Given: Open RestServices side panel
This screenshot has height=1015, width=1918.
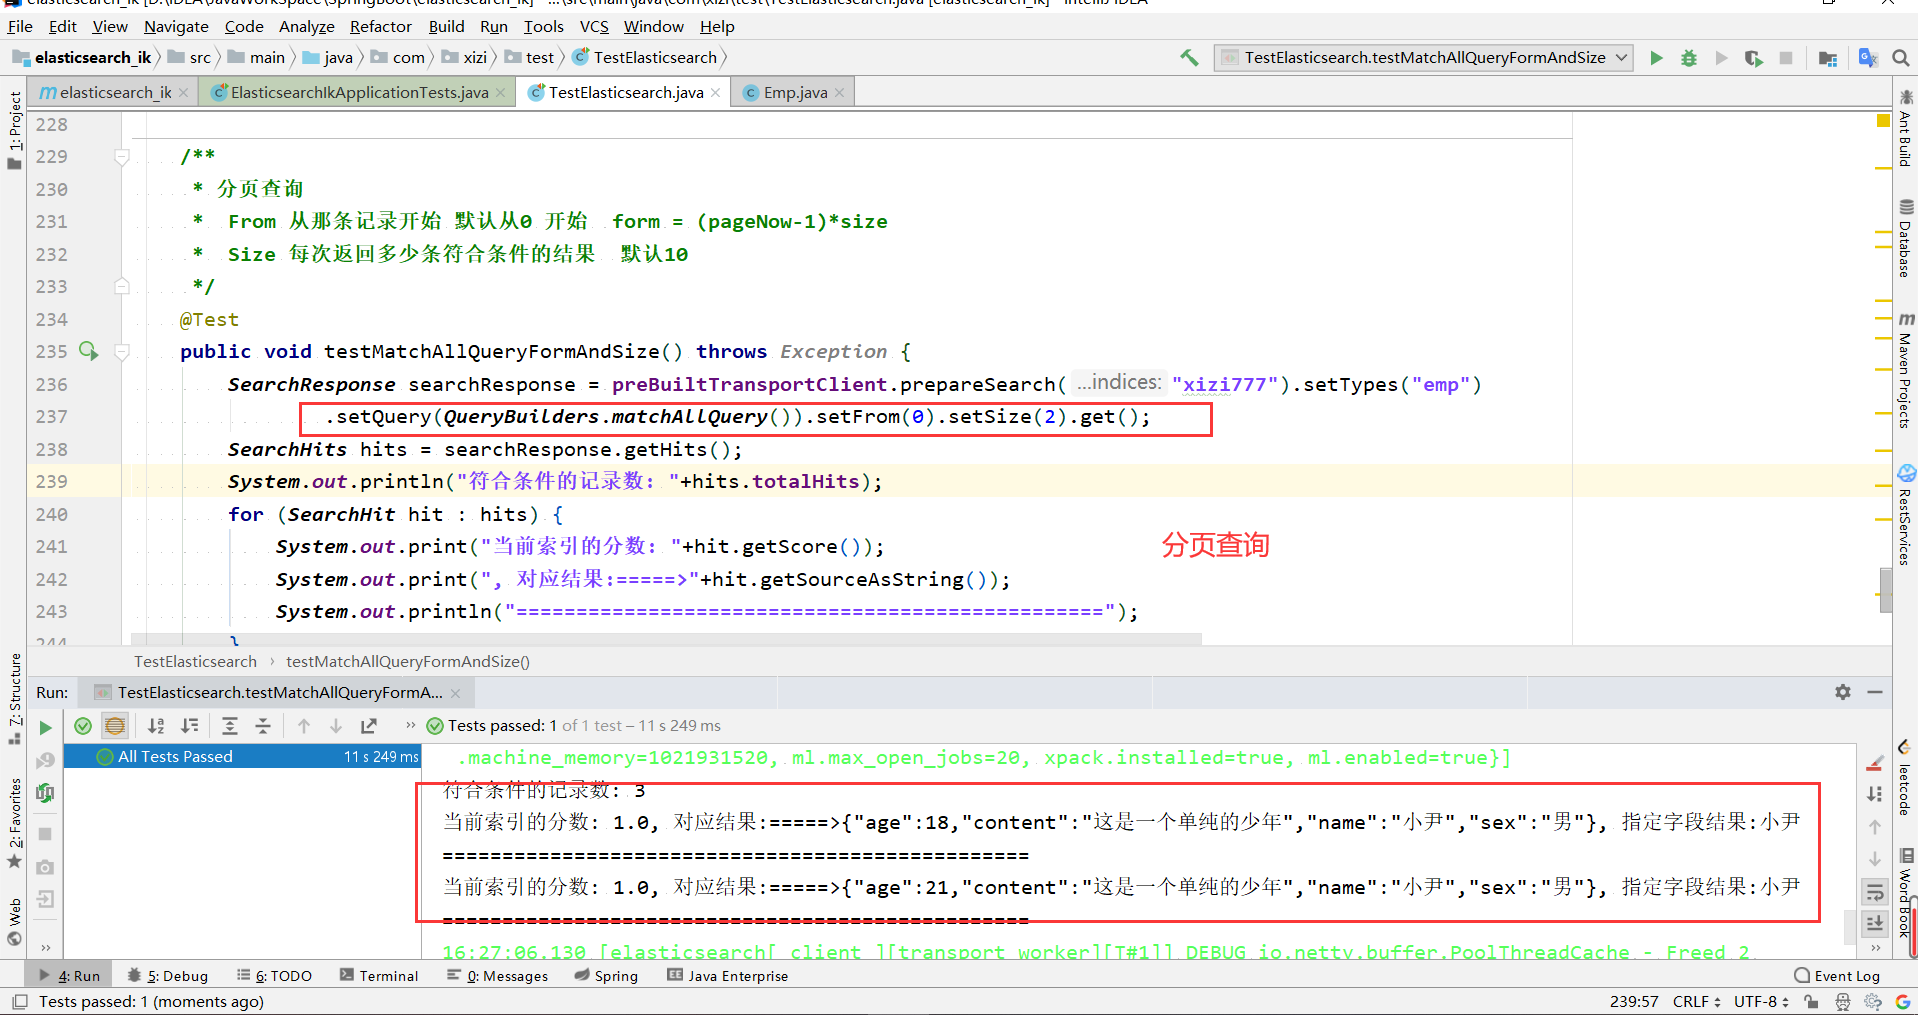Looking at the screenshot, I should (x=1906, y=516).
